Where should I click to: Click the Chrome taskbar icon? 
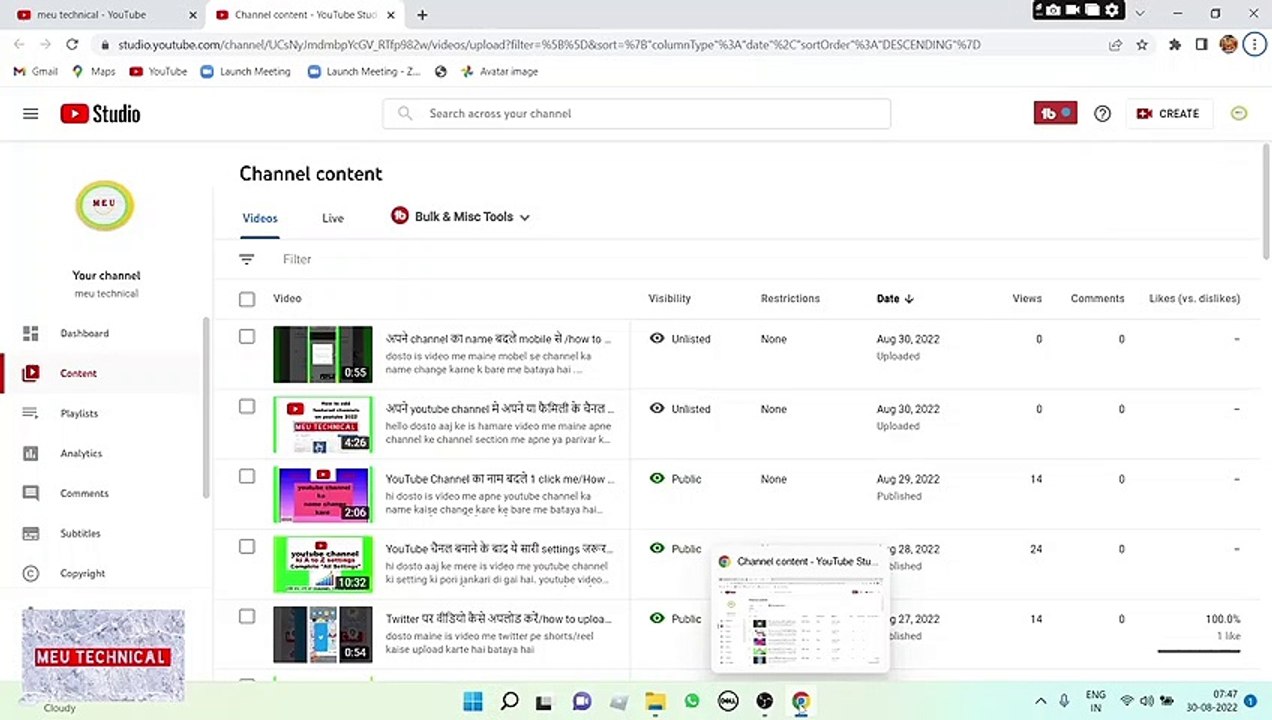pyautogui.click(x=800, y=701)
